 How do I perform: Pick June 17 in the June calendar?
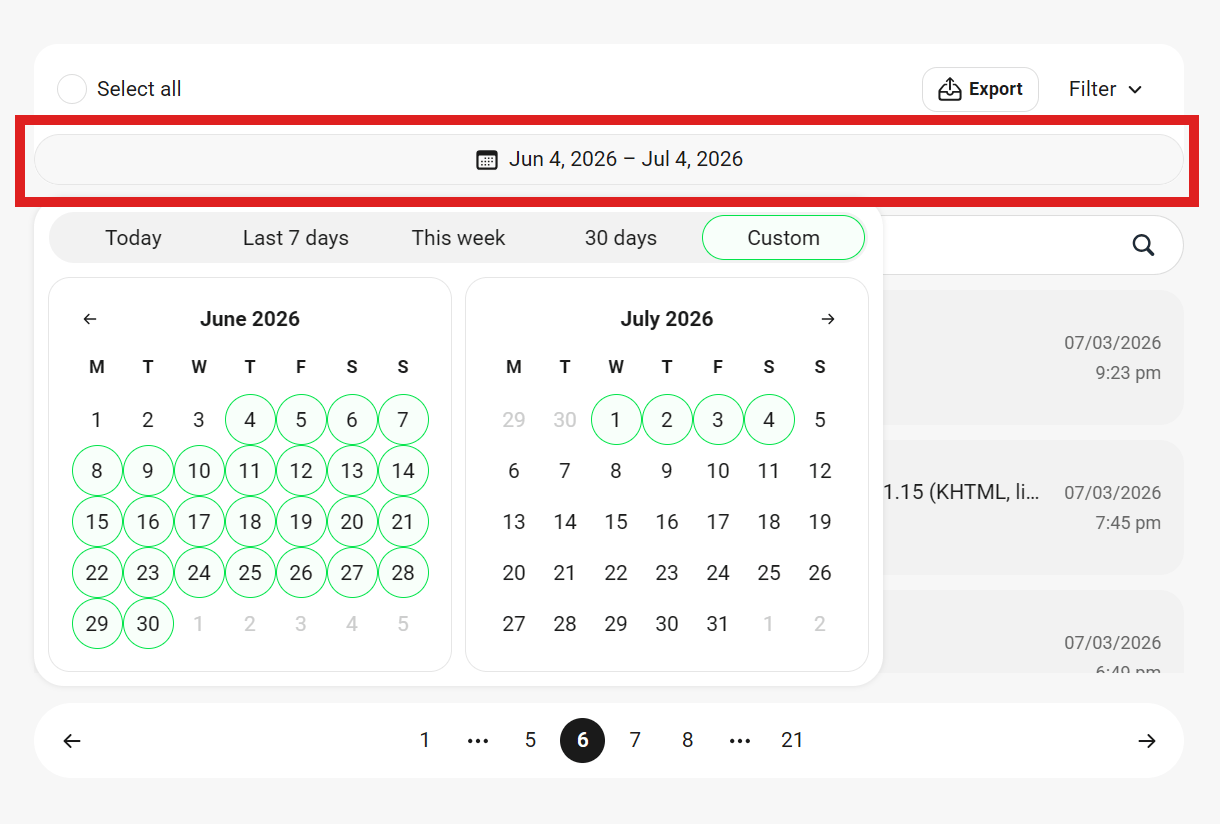[x=199, y=522]
